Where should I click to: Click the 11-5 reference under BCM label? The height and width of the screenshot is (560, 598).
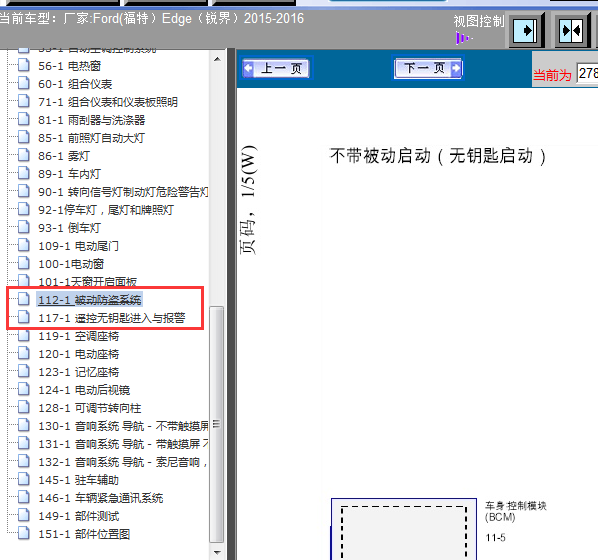pyautogui.click(x=495, y=538)
